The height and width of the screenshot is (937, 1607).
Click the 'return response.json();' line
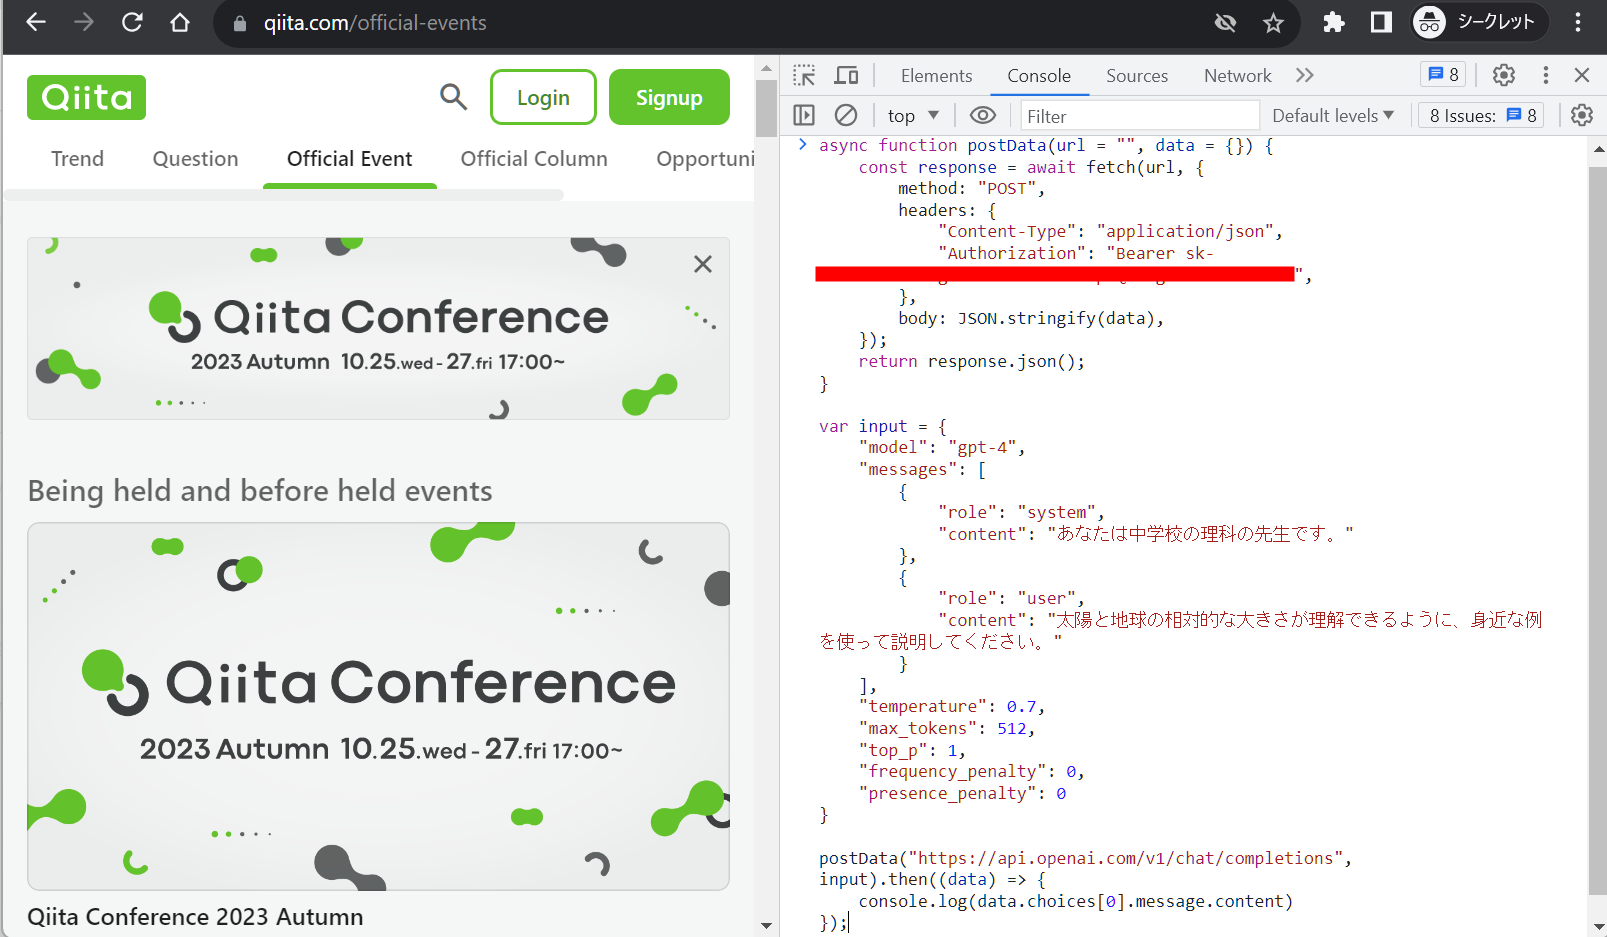coord(972,361)
